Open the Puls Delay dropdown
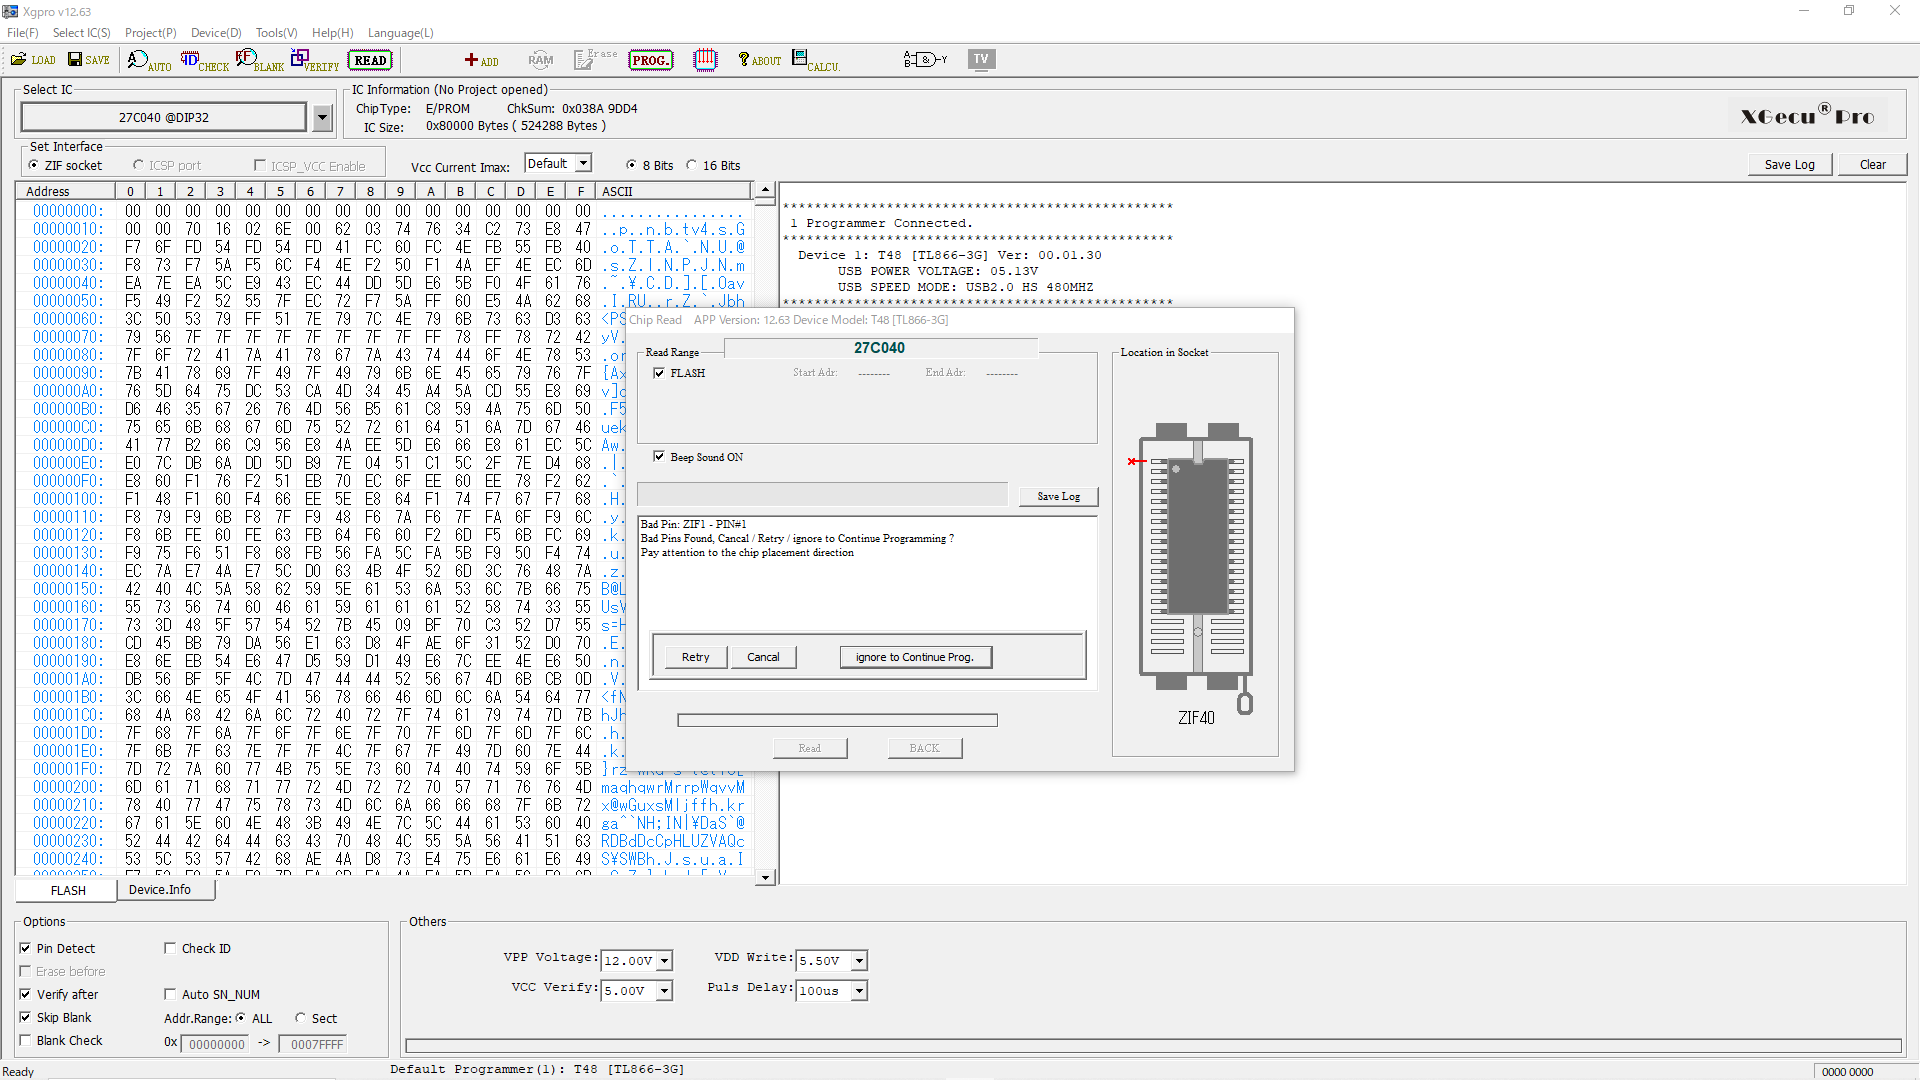 [x=859, y=991]
